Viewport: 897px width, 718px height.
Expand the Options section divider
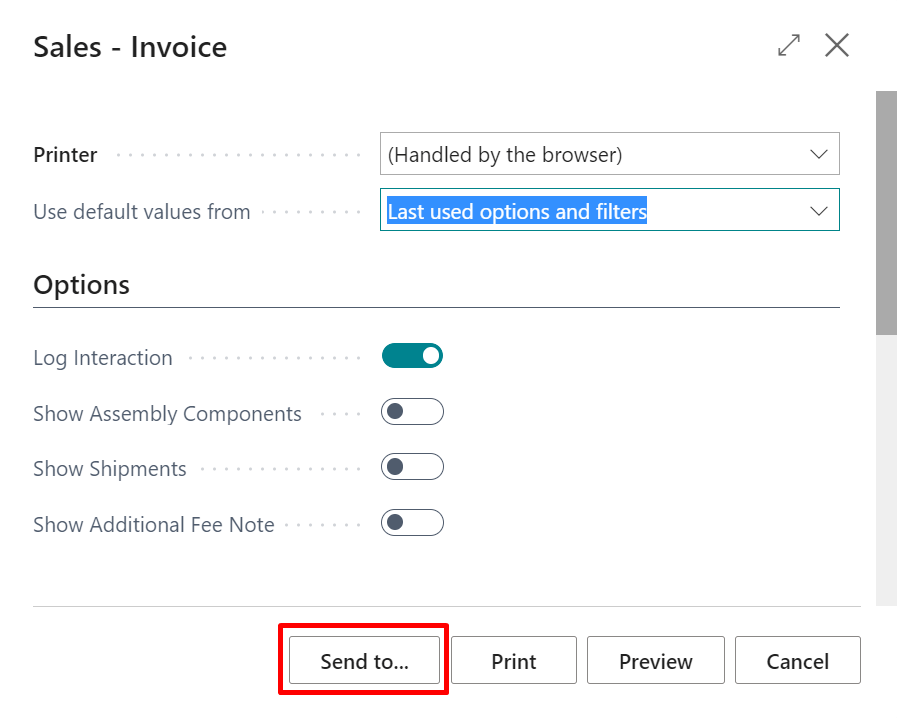coord(81,285)
